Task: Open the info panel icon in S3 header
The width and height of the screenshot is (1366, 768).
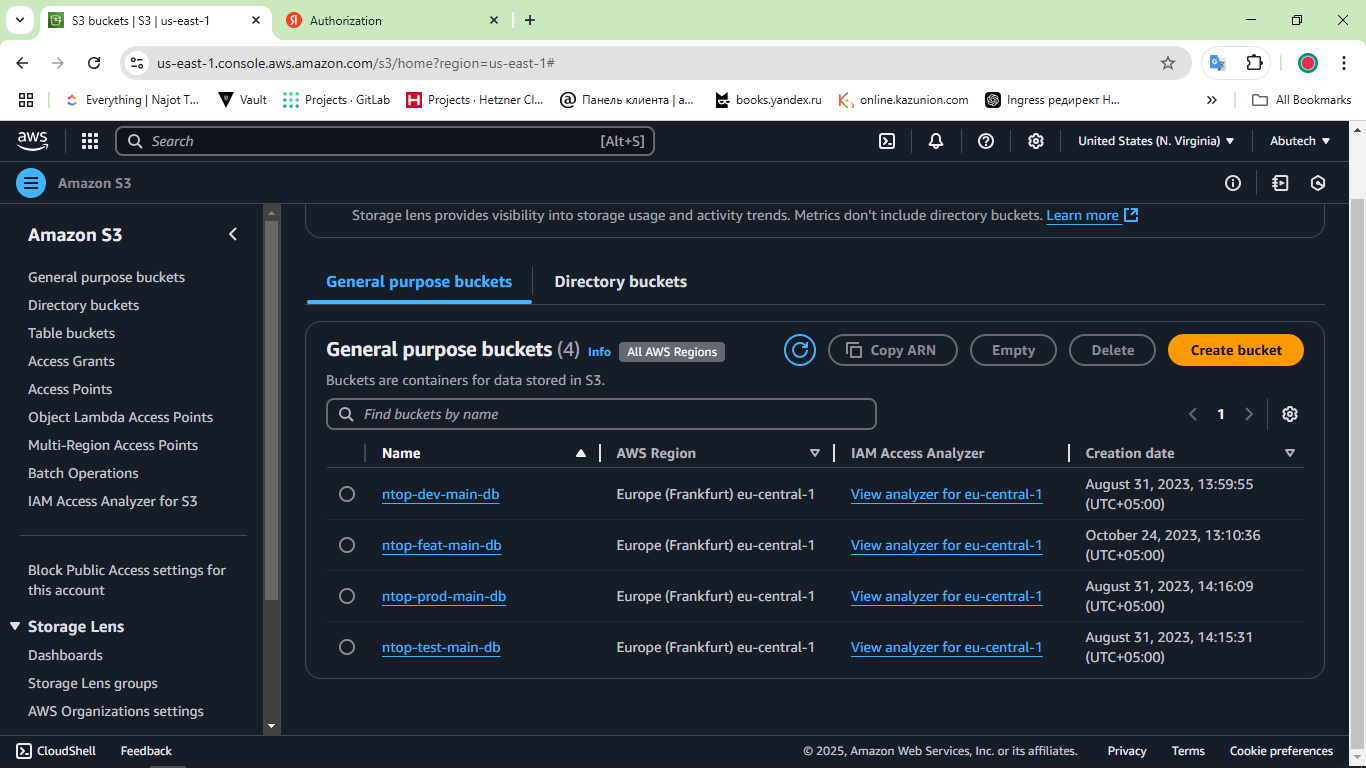Action: tap(1233, 183)
